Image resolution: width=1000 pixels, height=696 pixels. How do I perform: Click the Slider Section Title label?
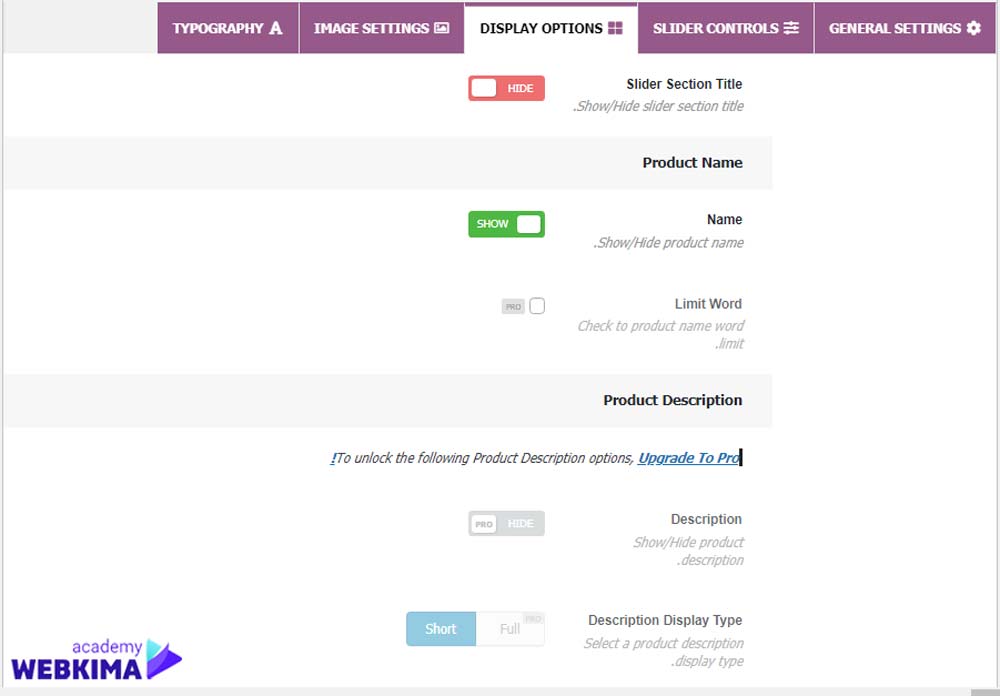(x=684, y=84)
